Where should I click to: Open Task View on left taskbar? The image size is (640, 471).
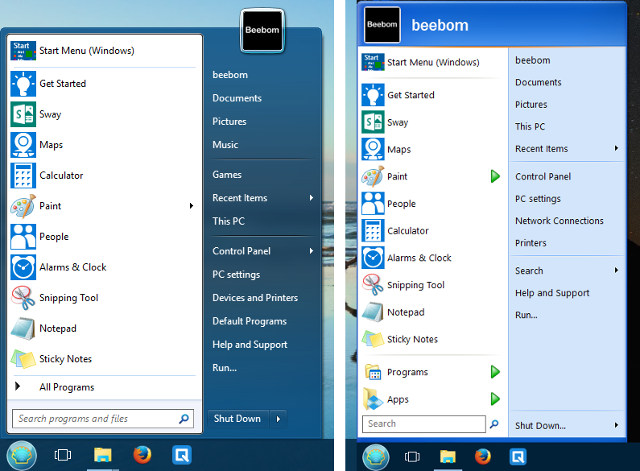coord(63,455)
